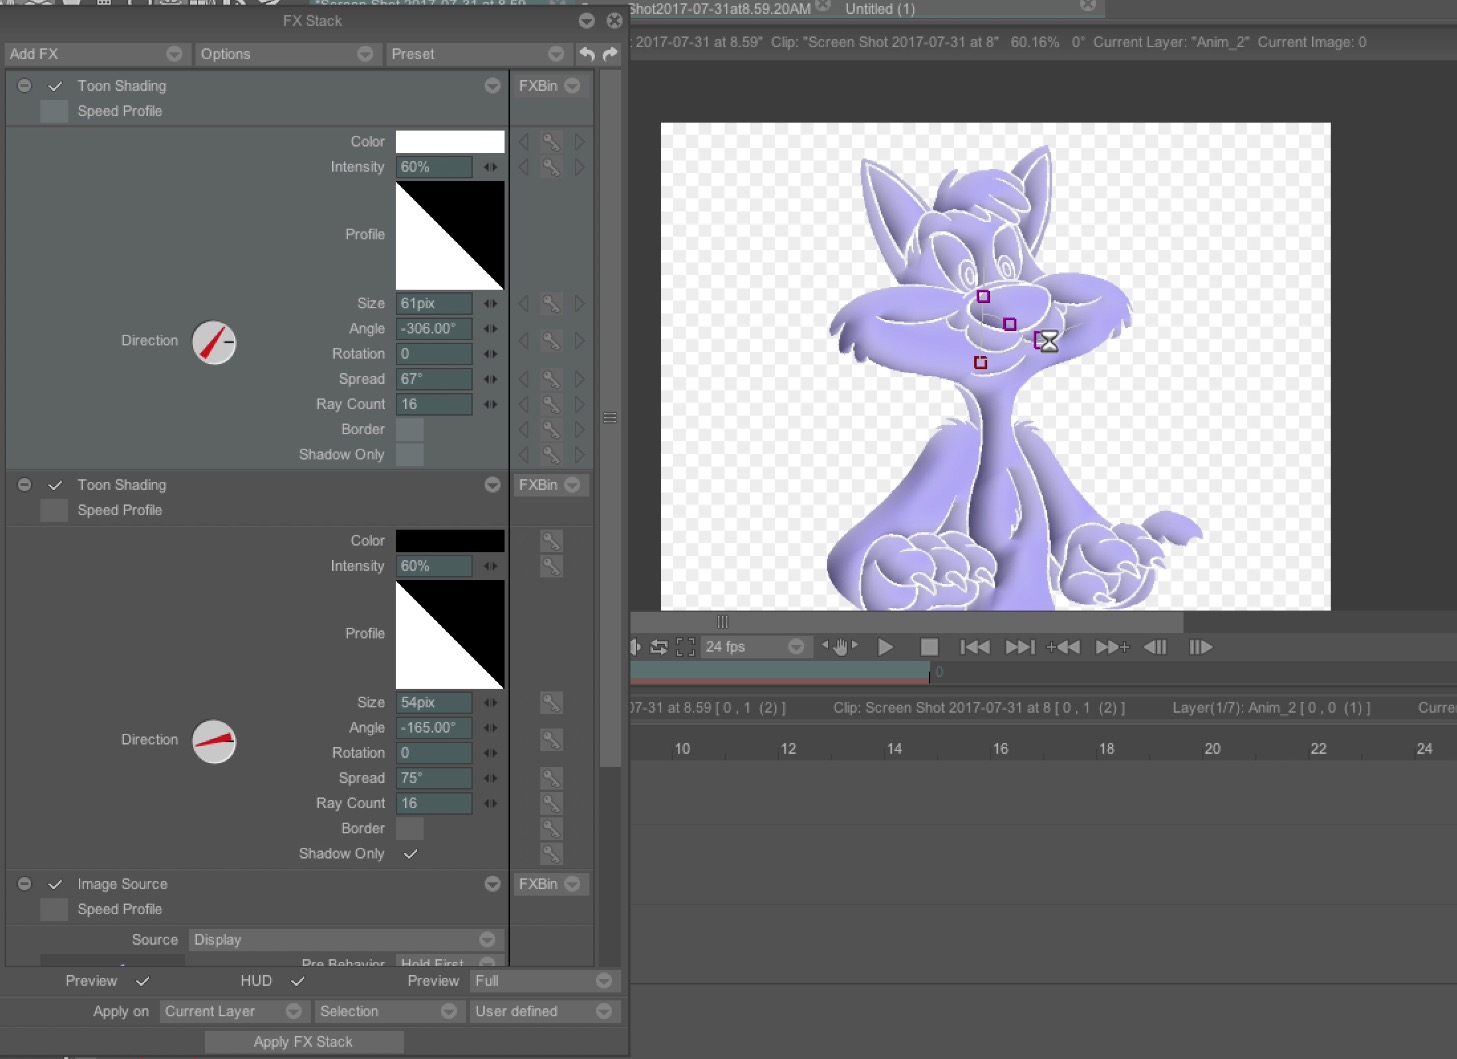The height and width of the screenshot is (1059, 1457).
Task: Toggle Border checkbox in second Toon Shading
Action: click(410, 829)
